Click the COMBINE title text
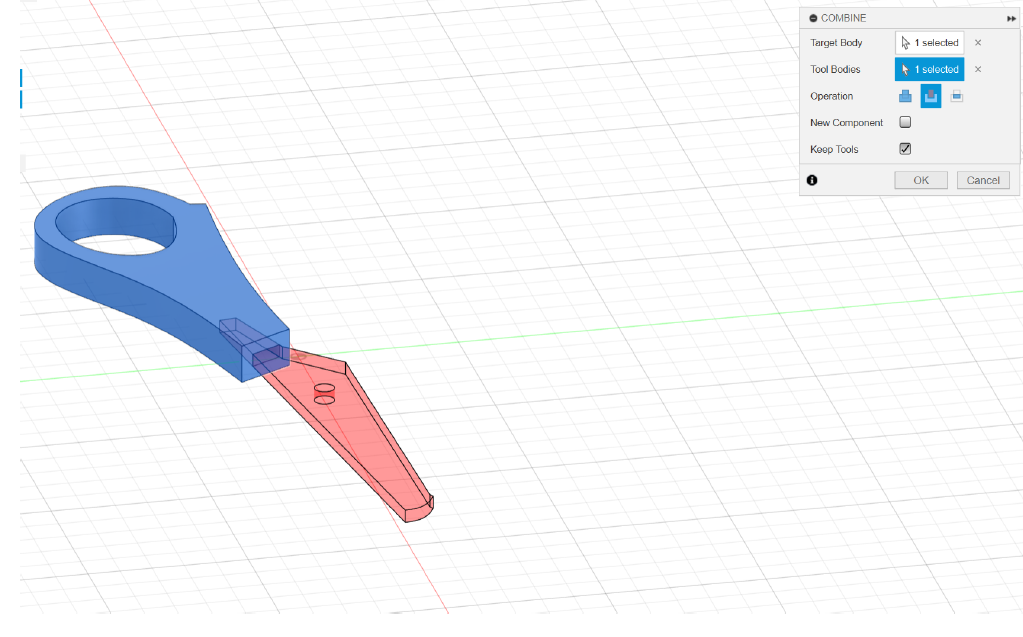The image size is (1023, 637). click(x=844, y=18)
